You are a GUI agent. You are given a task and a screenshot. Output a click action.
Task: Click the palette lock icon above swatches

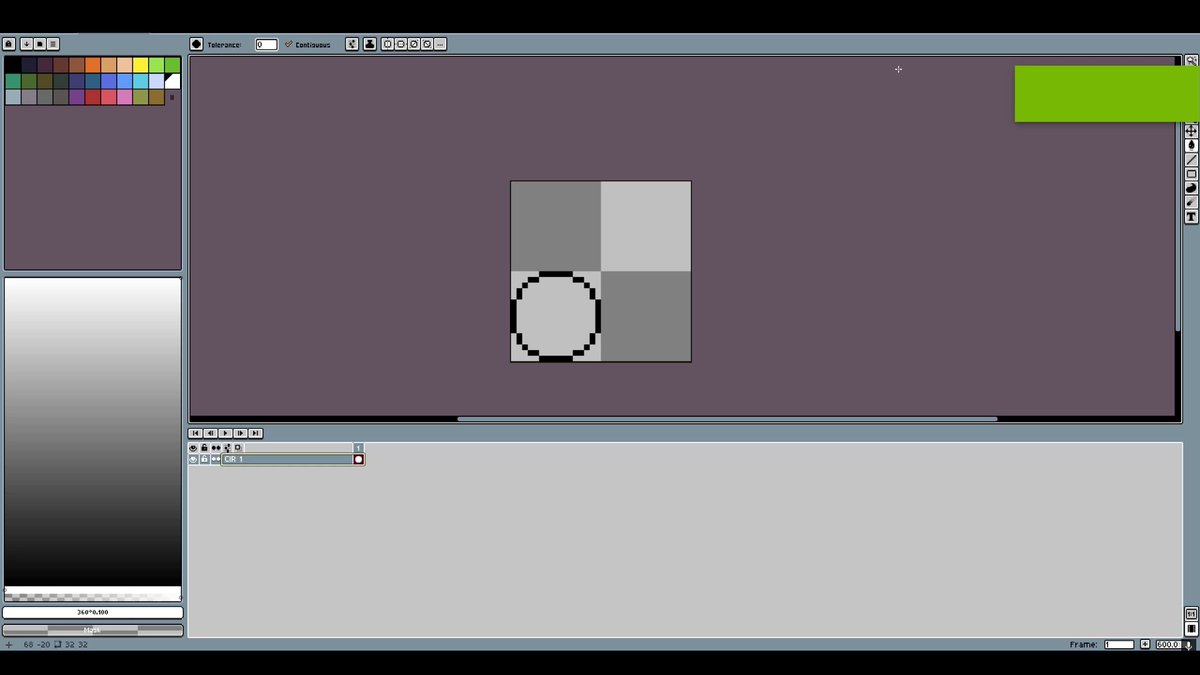coord(9,44)
